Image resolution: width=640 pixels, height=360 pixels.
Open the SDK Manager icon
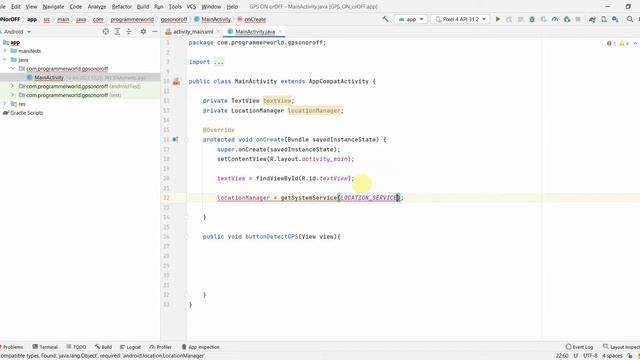(x=615, y=19)
